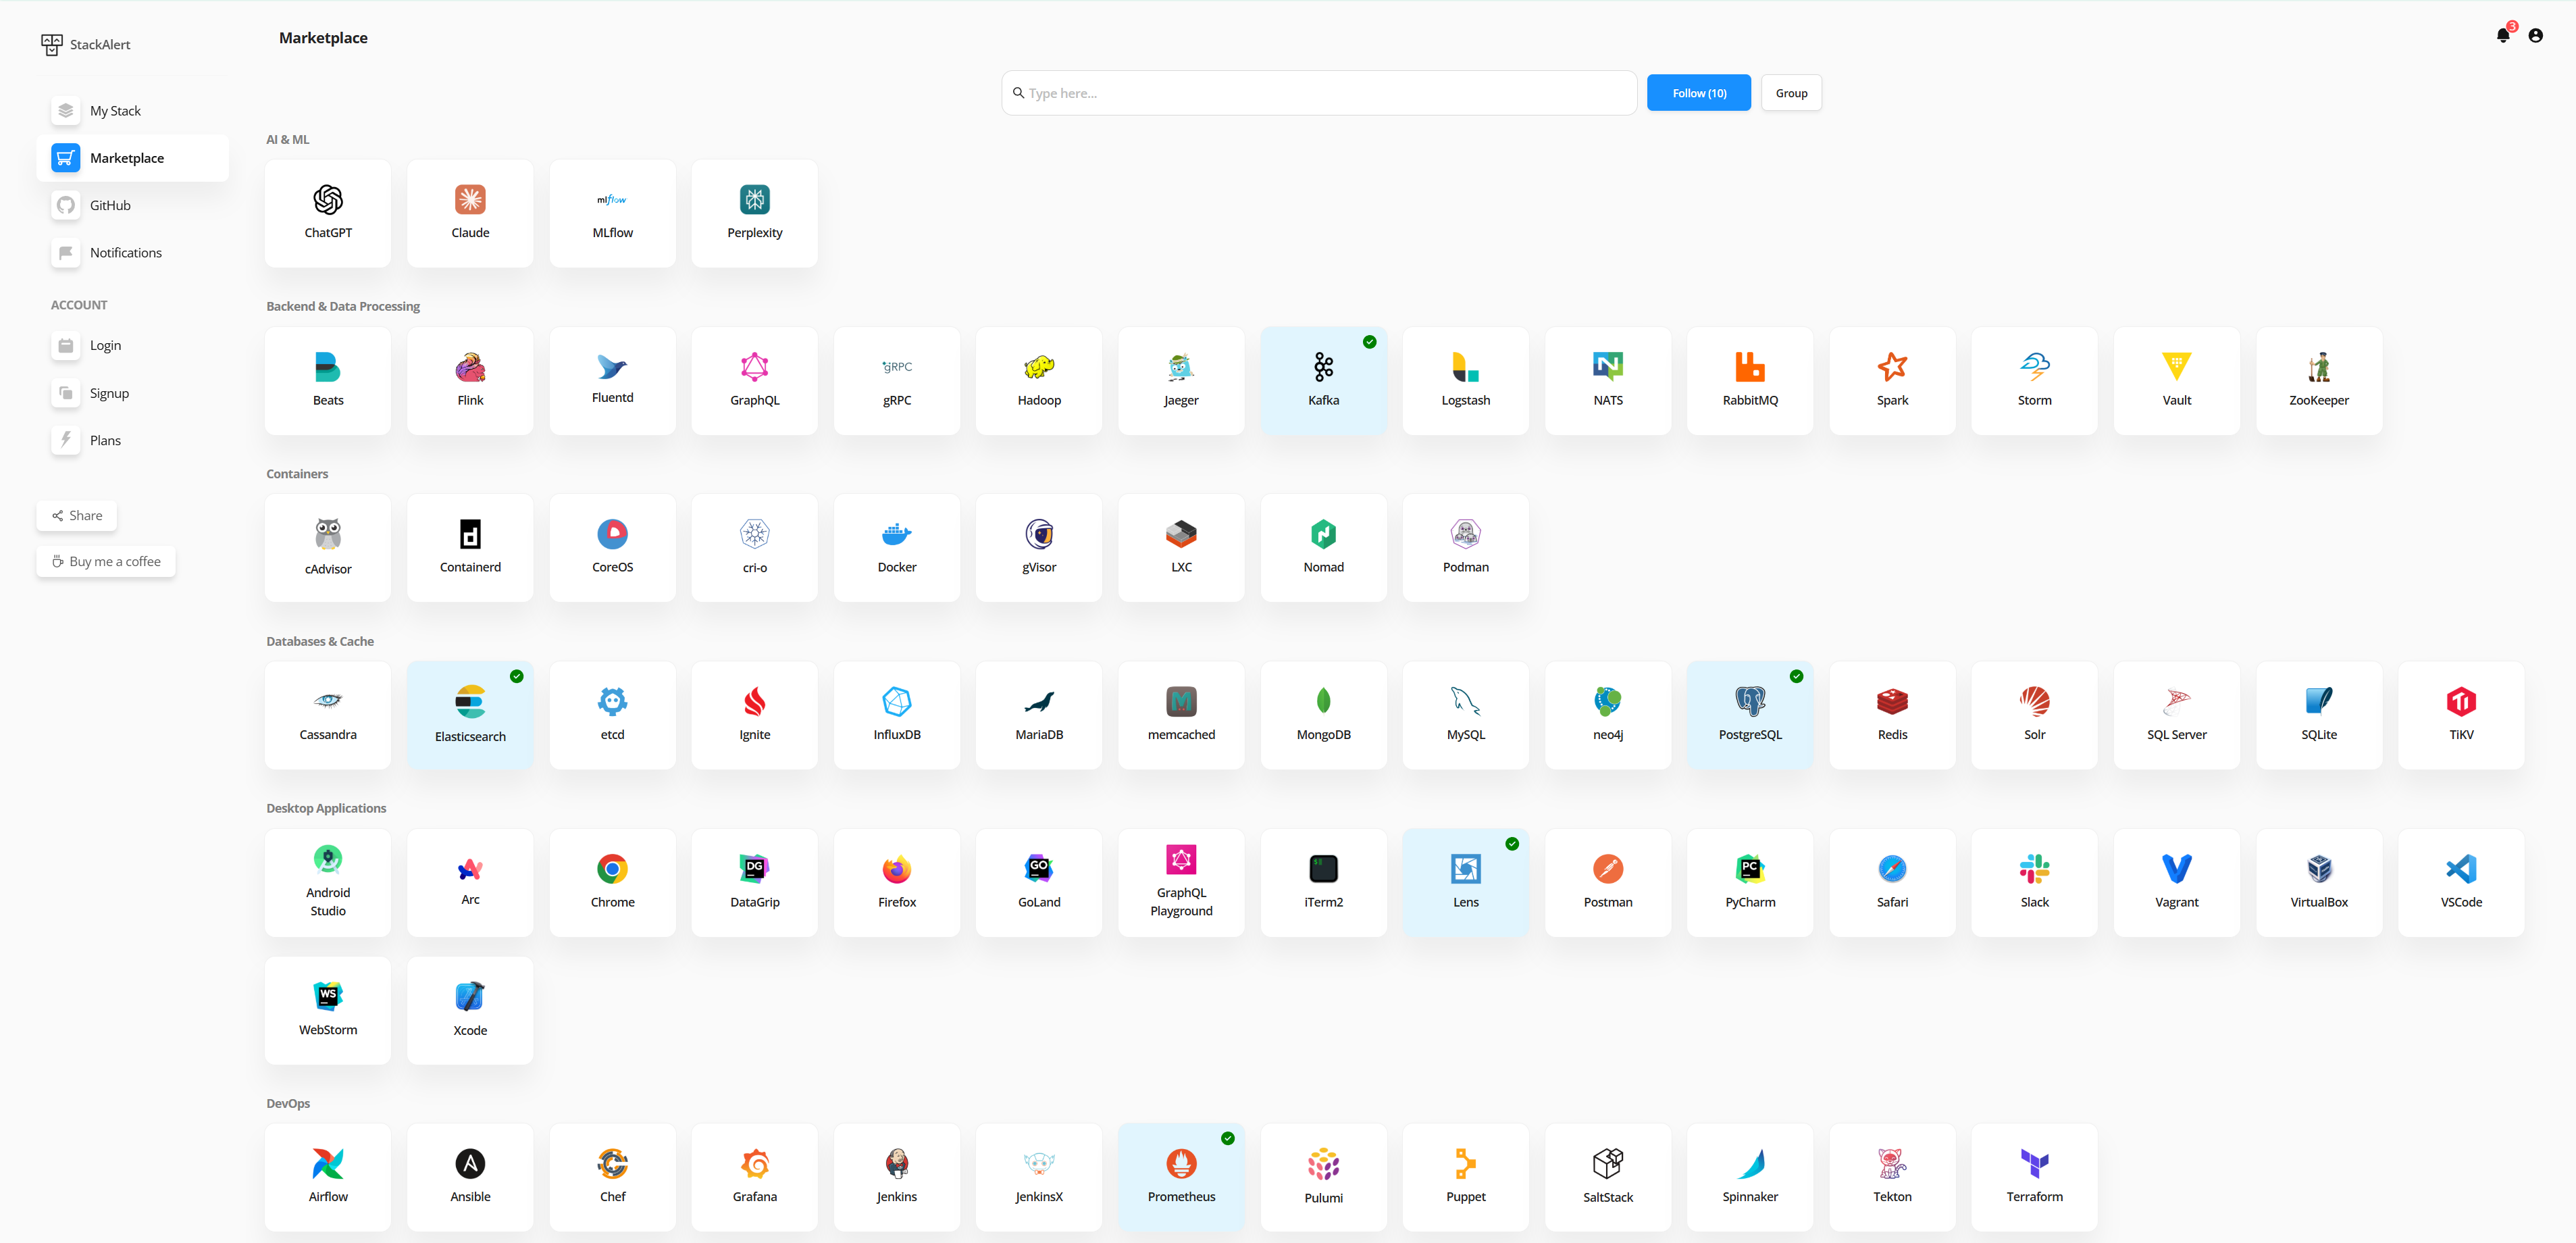Image resolution: width=2576 pixels, height=1243 pixels.
Task: Select the Jenkins card
Action: tap(897, 1177)
